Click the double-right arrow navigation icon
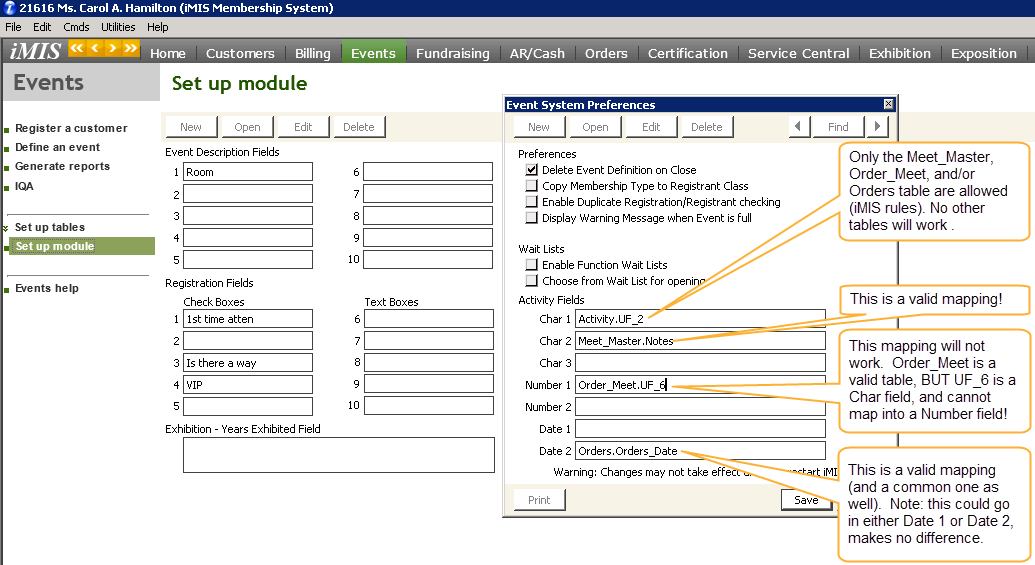Screen dimensions: 1035x565 click(x=130, y=48)
